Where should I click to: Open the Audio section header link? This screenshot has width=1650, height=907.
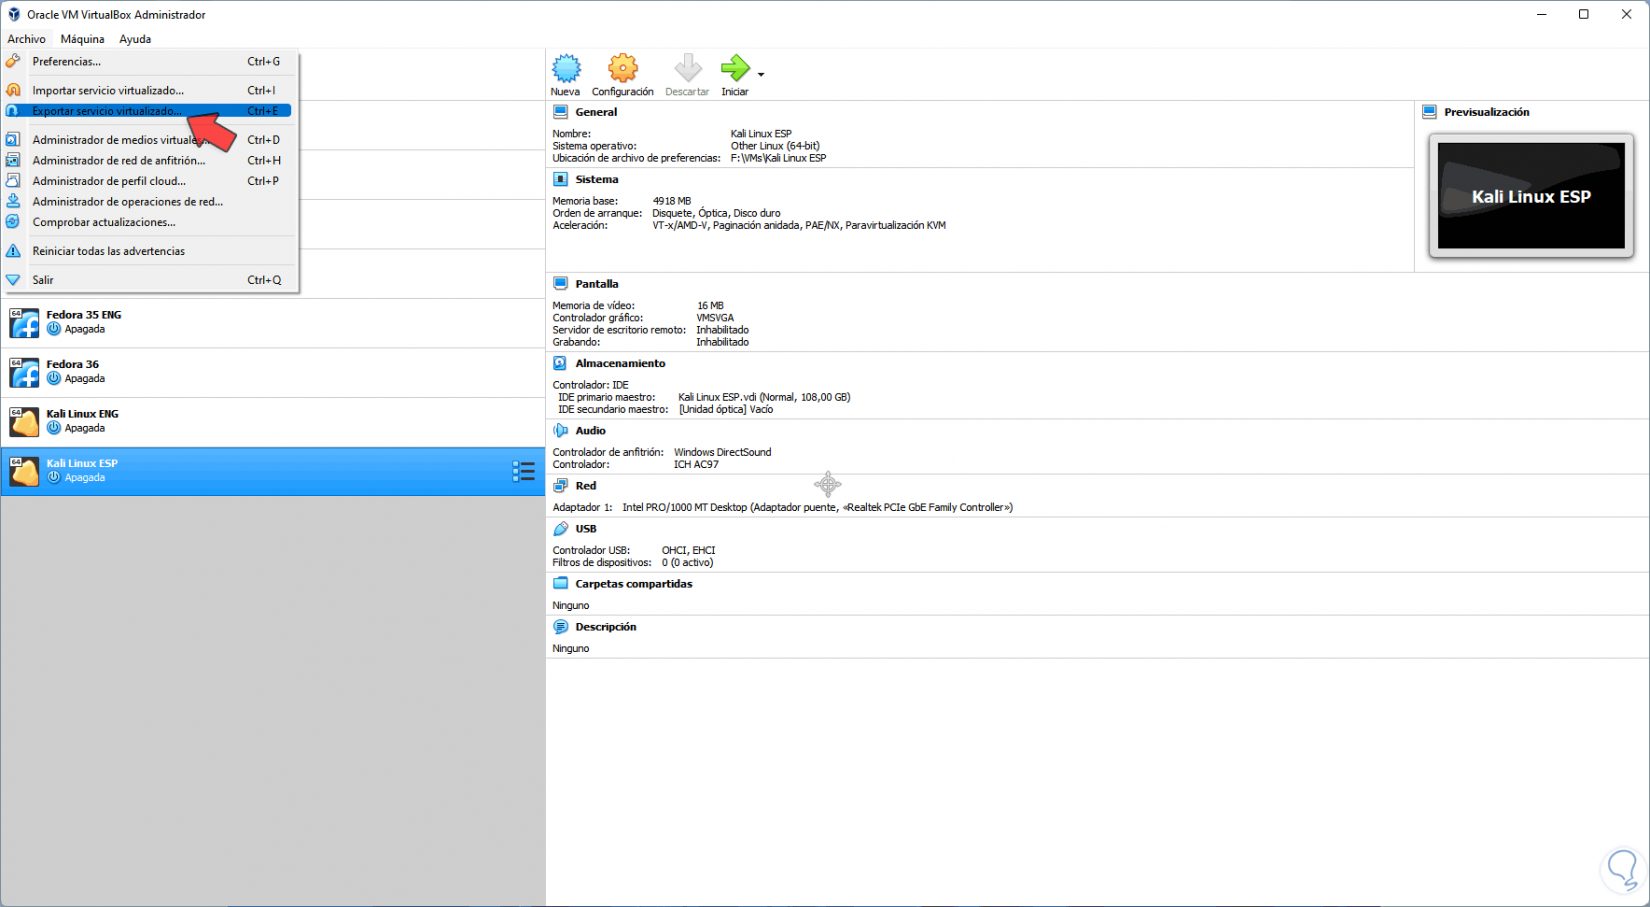(590, 431)
